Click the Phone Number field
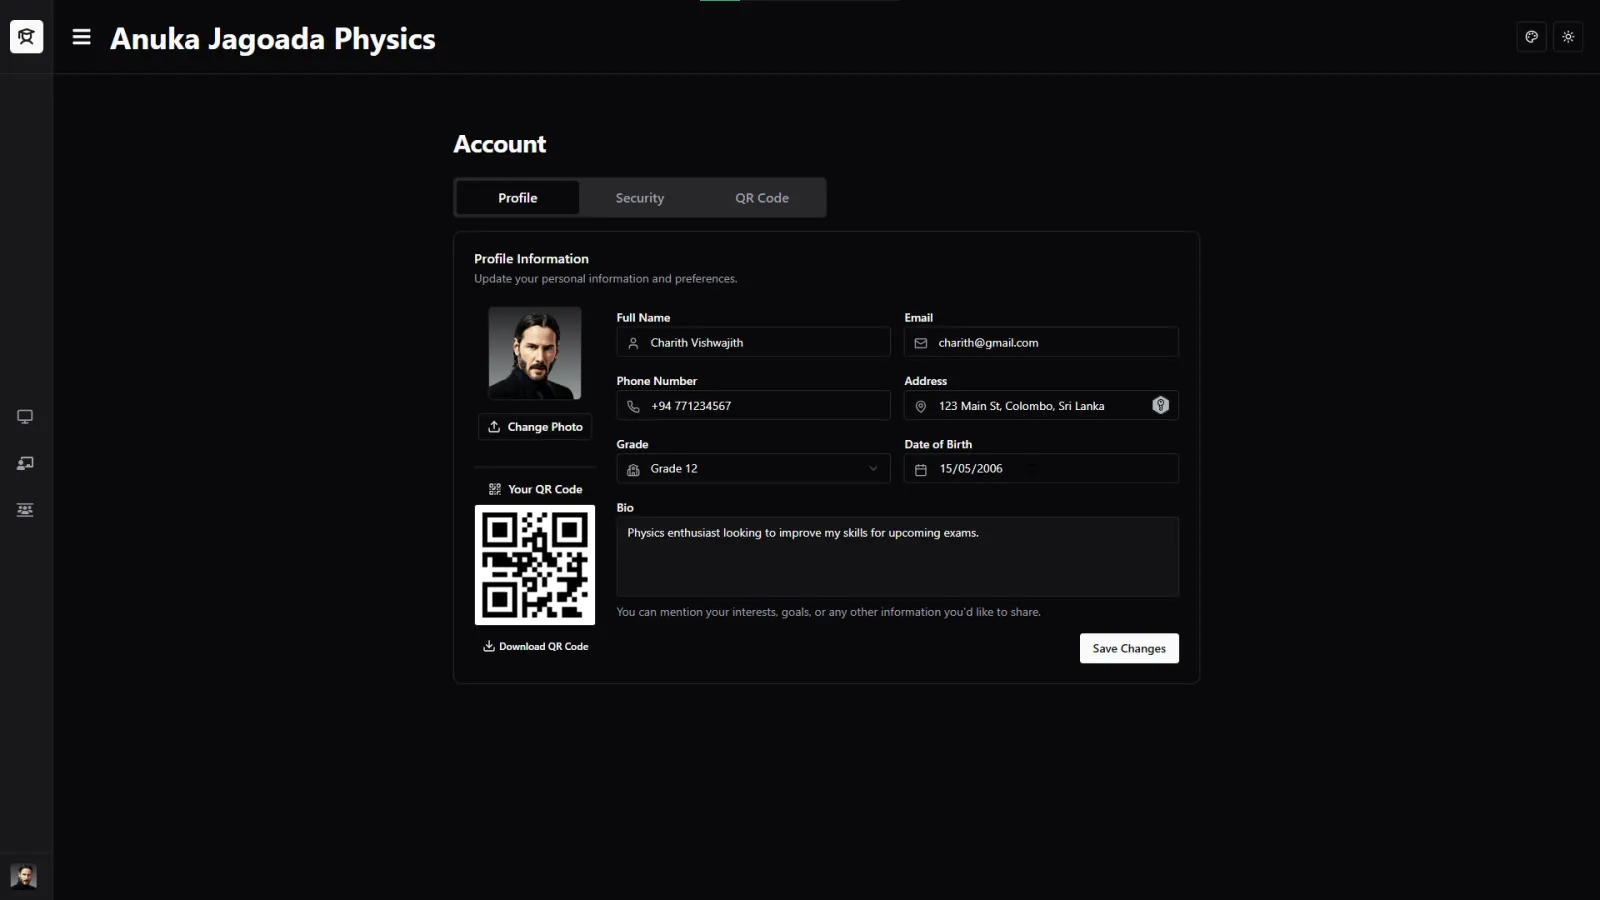This screenshot has height=900, width=1600. [x=753, y=405]
